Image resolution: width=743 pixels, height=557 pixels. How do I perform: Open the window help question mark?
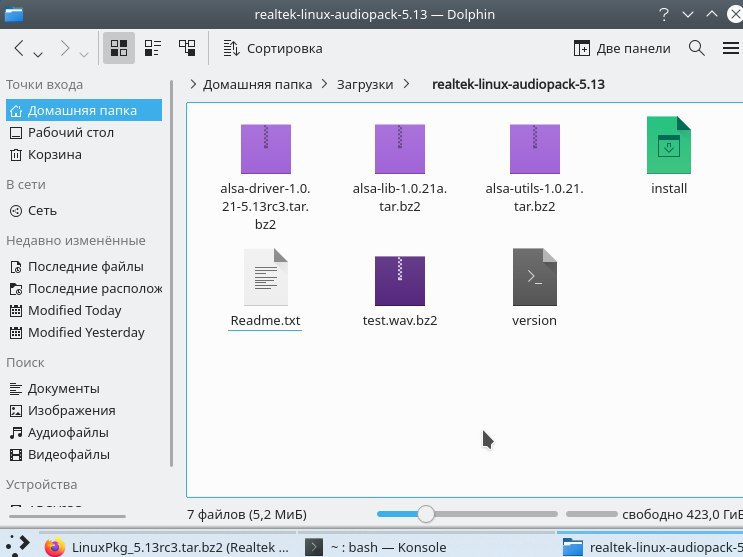coord(664,14)
